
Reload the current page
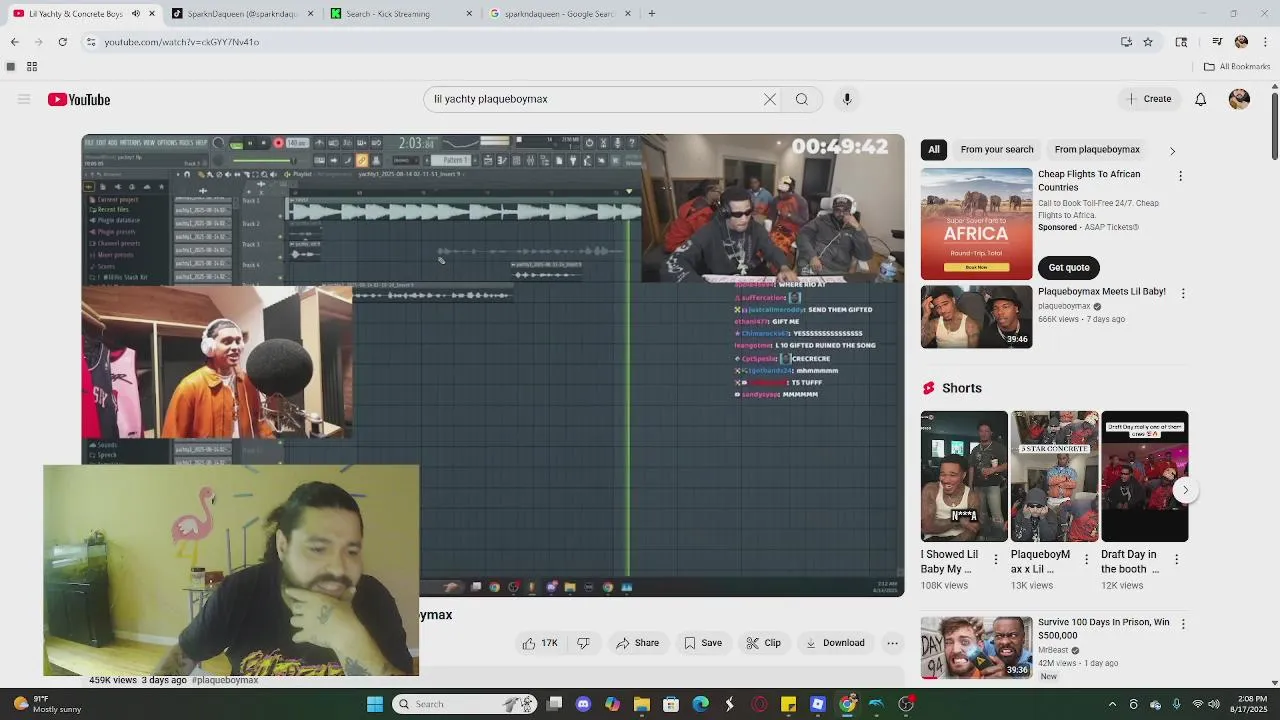click(62, 42)
